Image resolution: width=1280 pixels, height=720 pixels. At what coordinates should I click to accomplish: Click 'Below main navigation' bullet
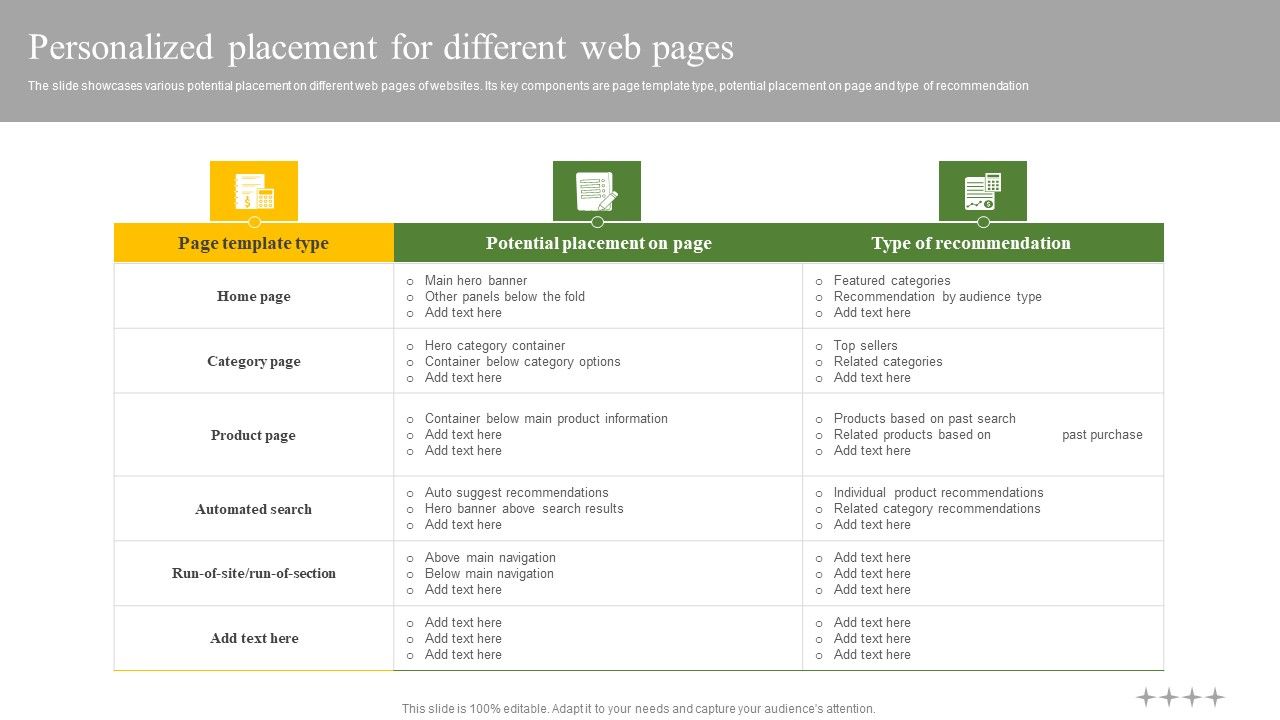point(489,574)
